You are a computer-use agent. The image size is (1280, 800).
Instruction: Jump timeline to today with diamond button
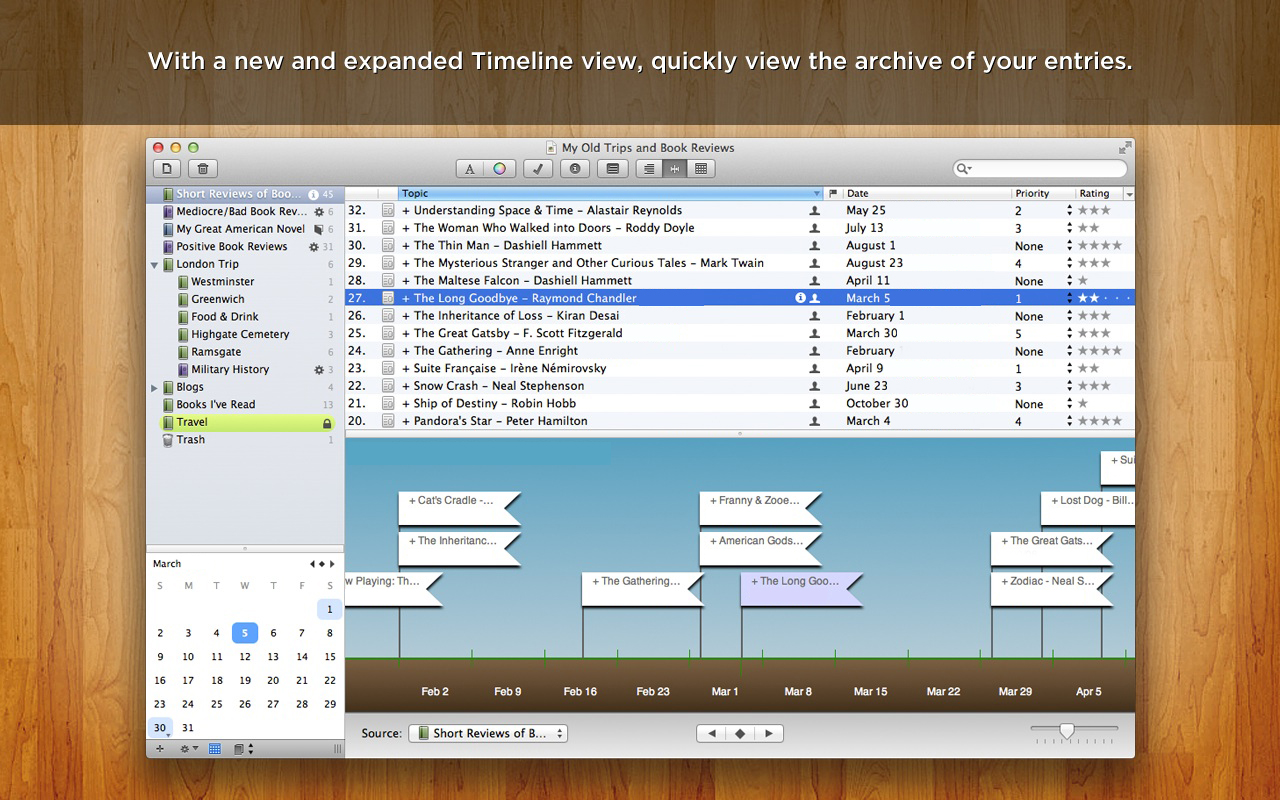[740, 734]
